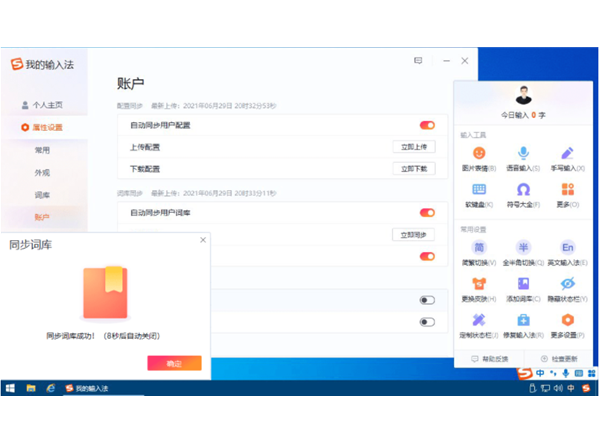
Task: Click the user avatar in the popup panel
Action: 523,95
